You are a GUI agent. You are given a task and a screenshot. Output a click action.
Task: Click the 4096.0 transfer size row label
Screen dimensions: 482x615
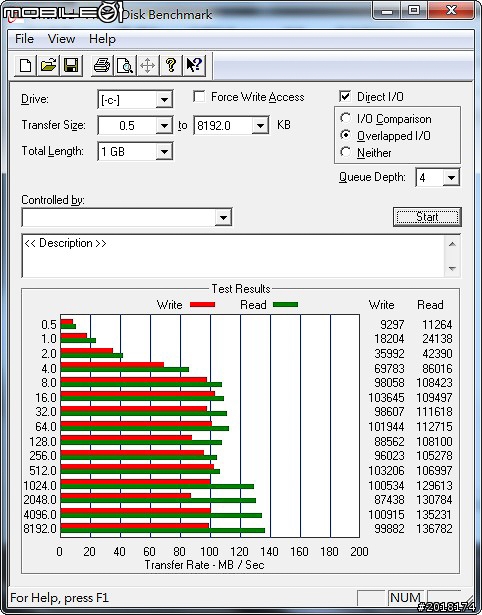click(40, 514)
